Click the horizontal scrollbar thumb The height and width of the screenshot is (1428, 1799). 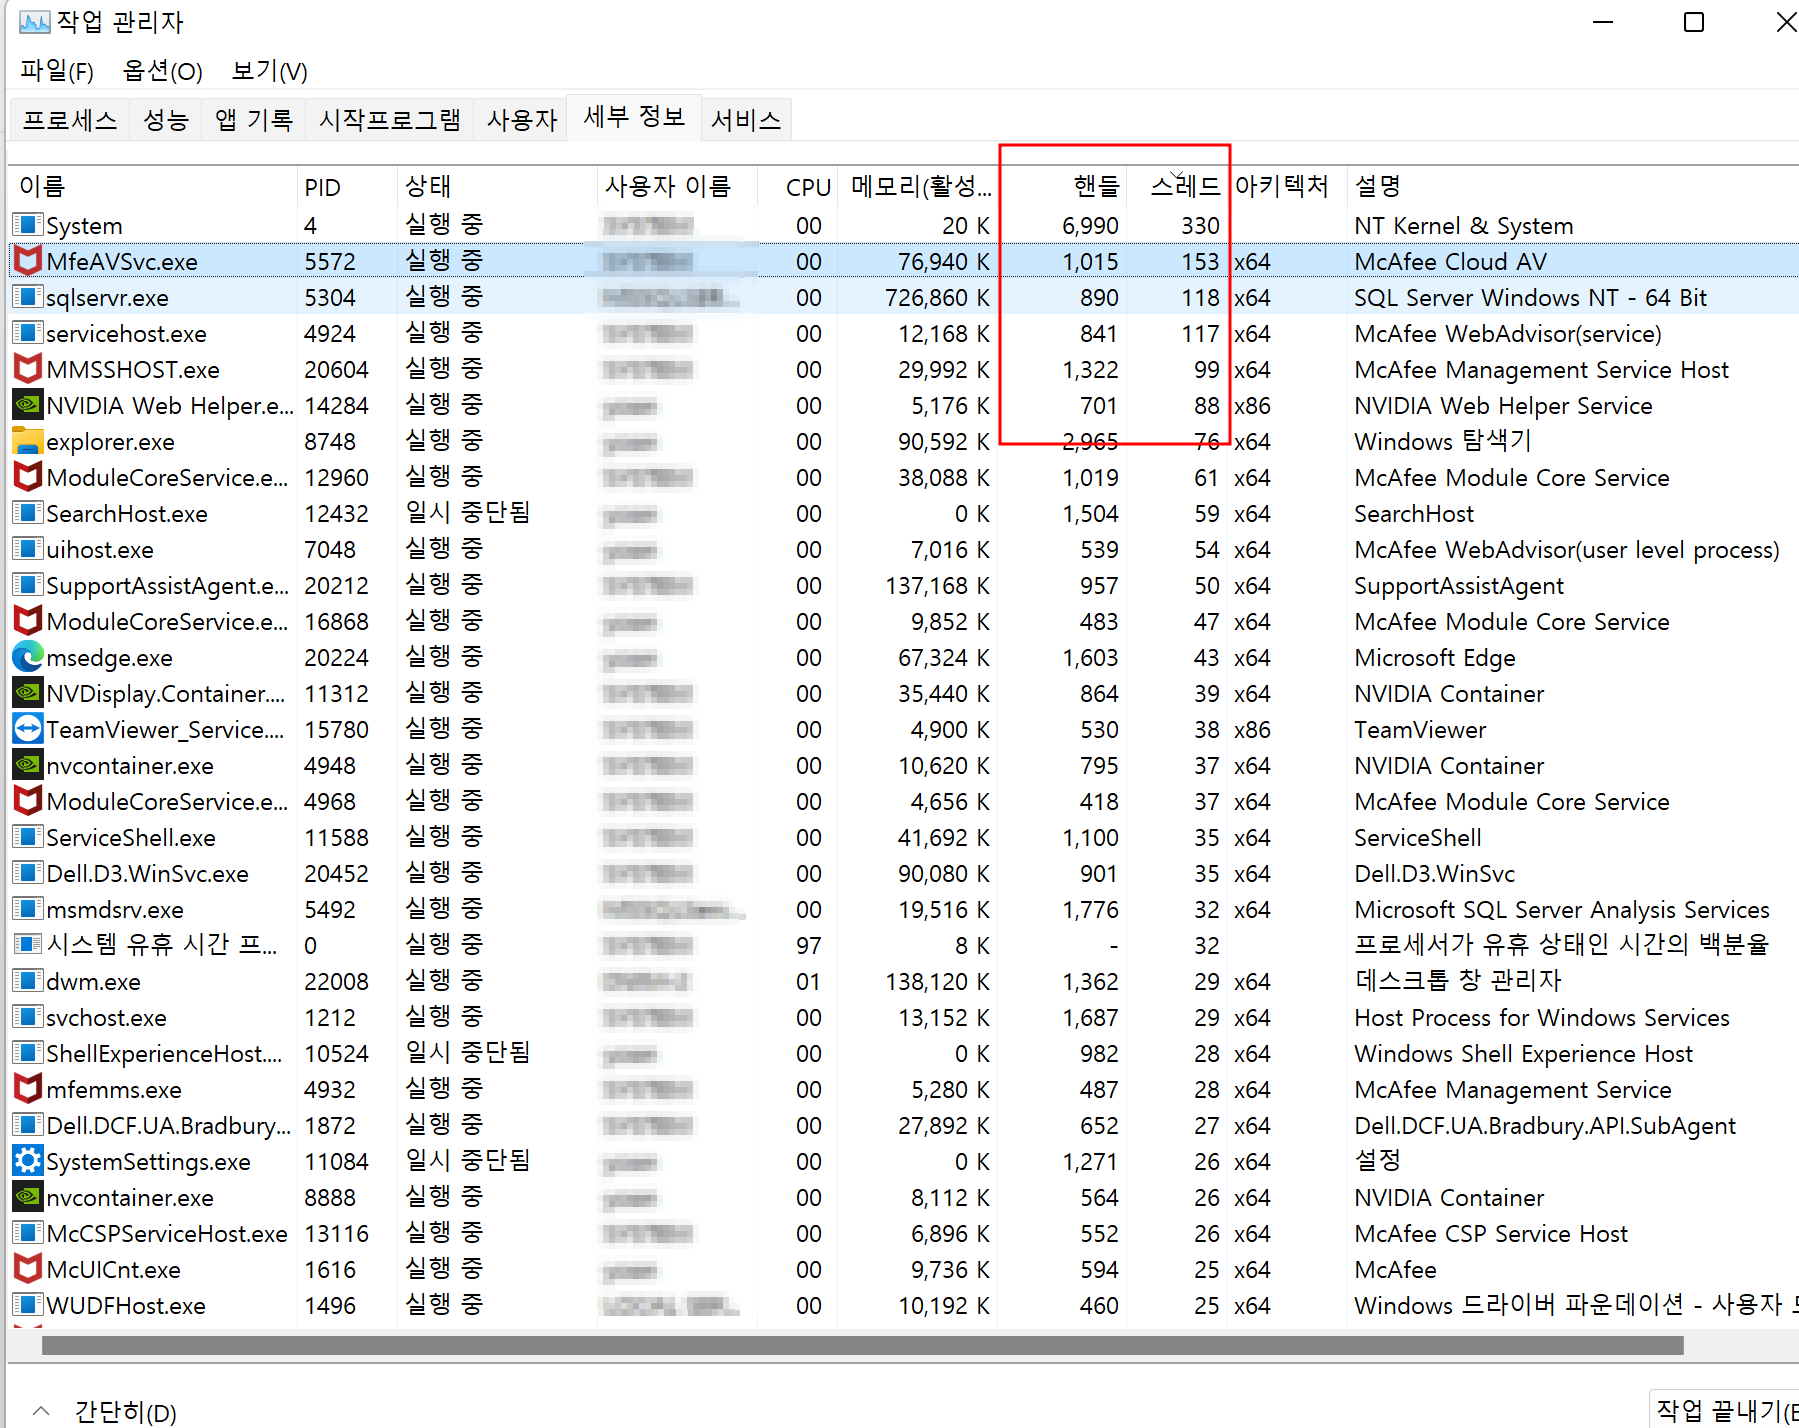(862, 1346)
